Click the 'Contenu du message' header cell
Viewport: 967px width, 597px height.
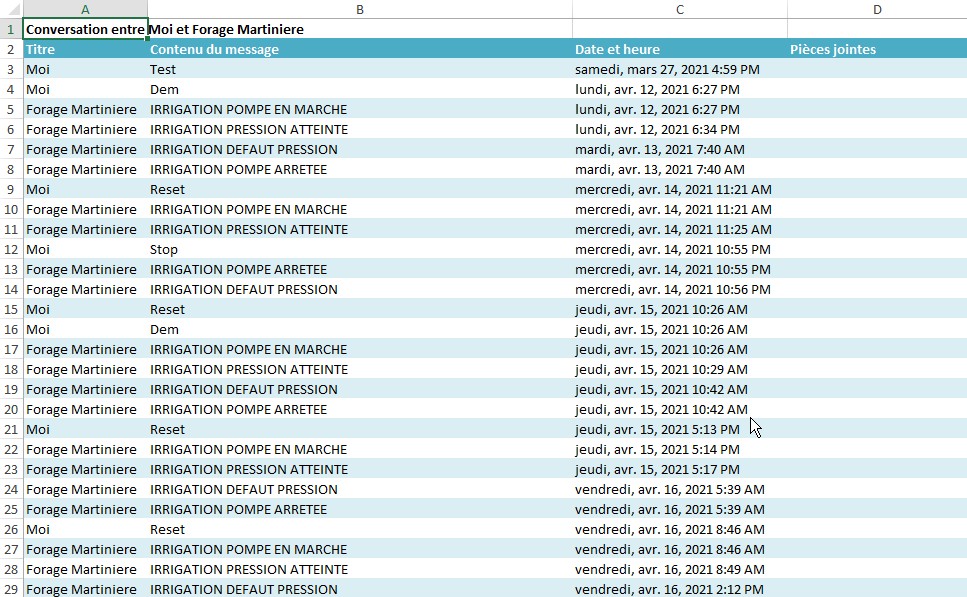[x=360, y=49]
